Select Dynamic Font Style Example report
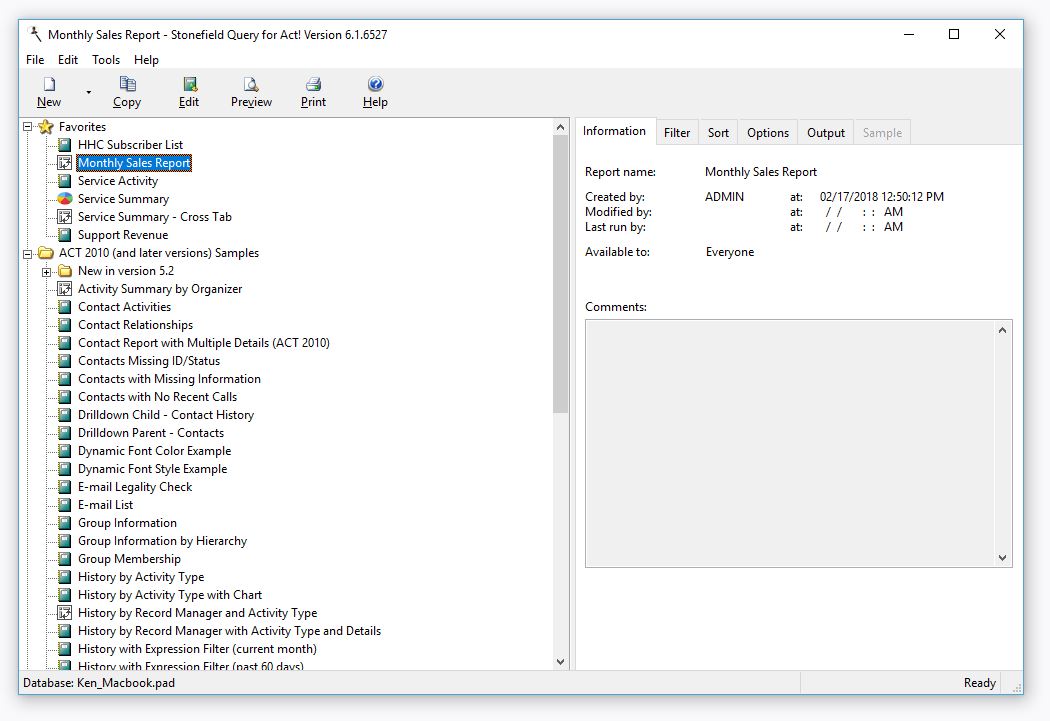The image size is (1050, 721). [153, 469]
